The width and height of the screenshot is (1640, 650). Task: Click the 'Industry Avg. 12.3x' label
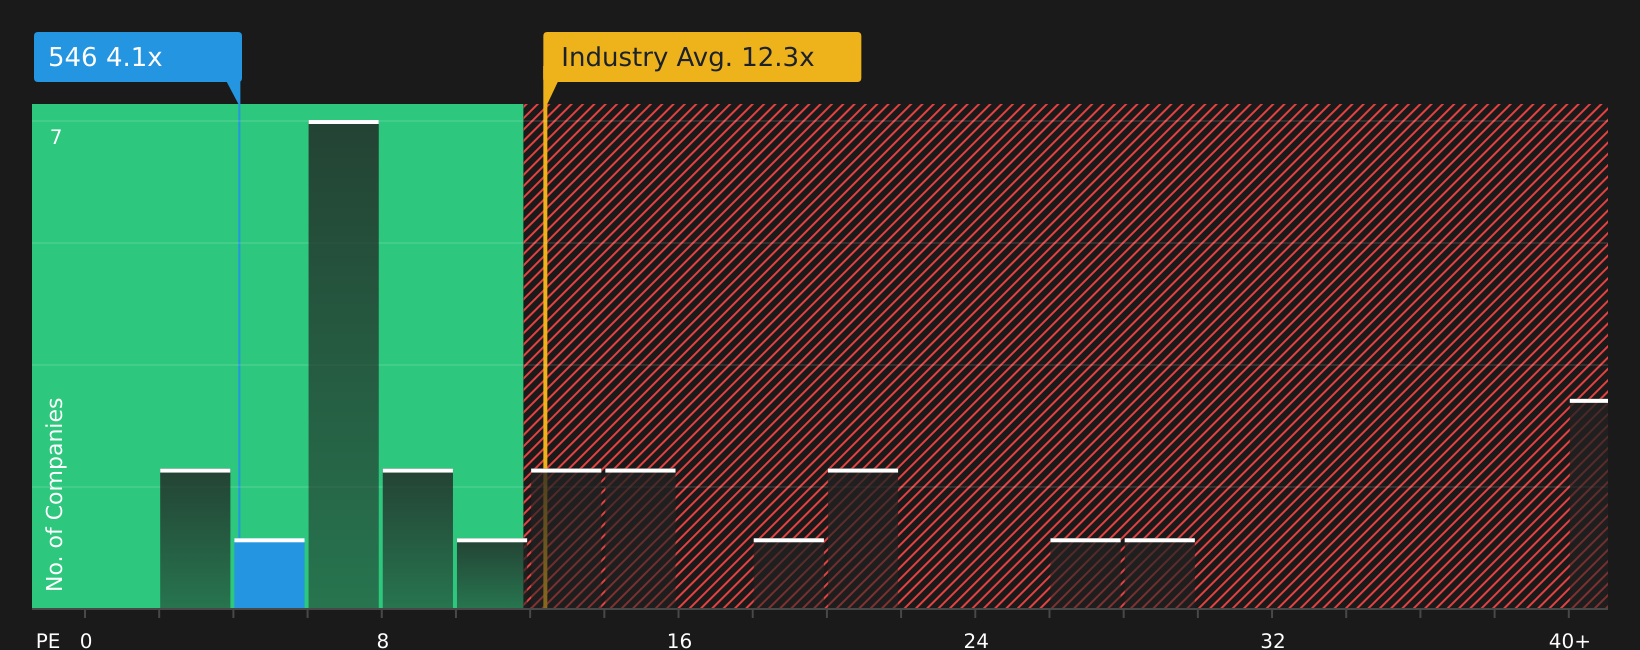(702, 57)
